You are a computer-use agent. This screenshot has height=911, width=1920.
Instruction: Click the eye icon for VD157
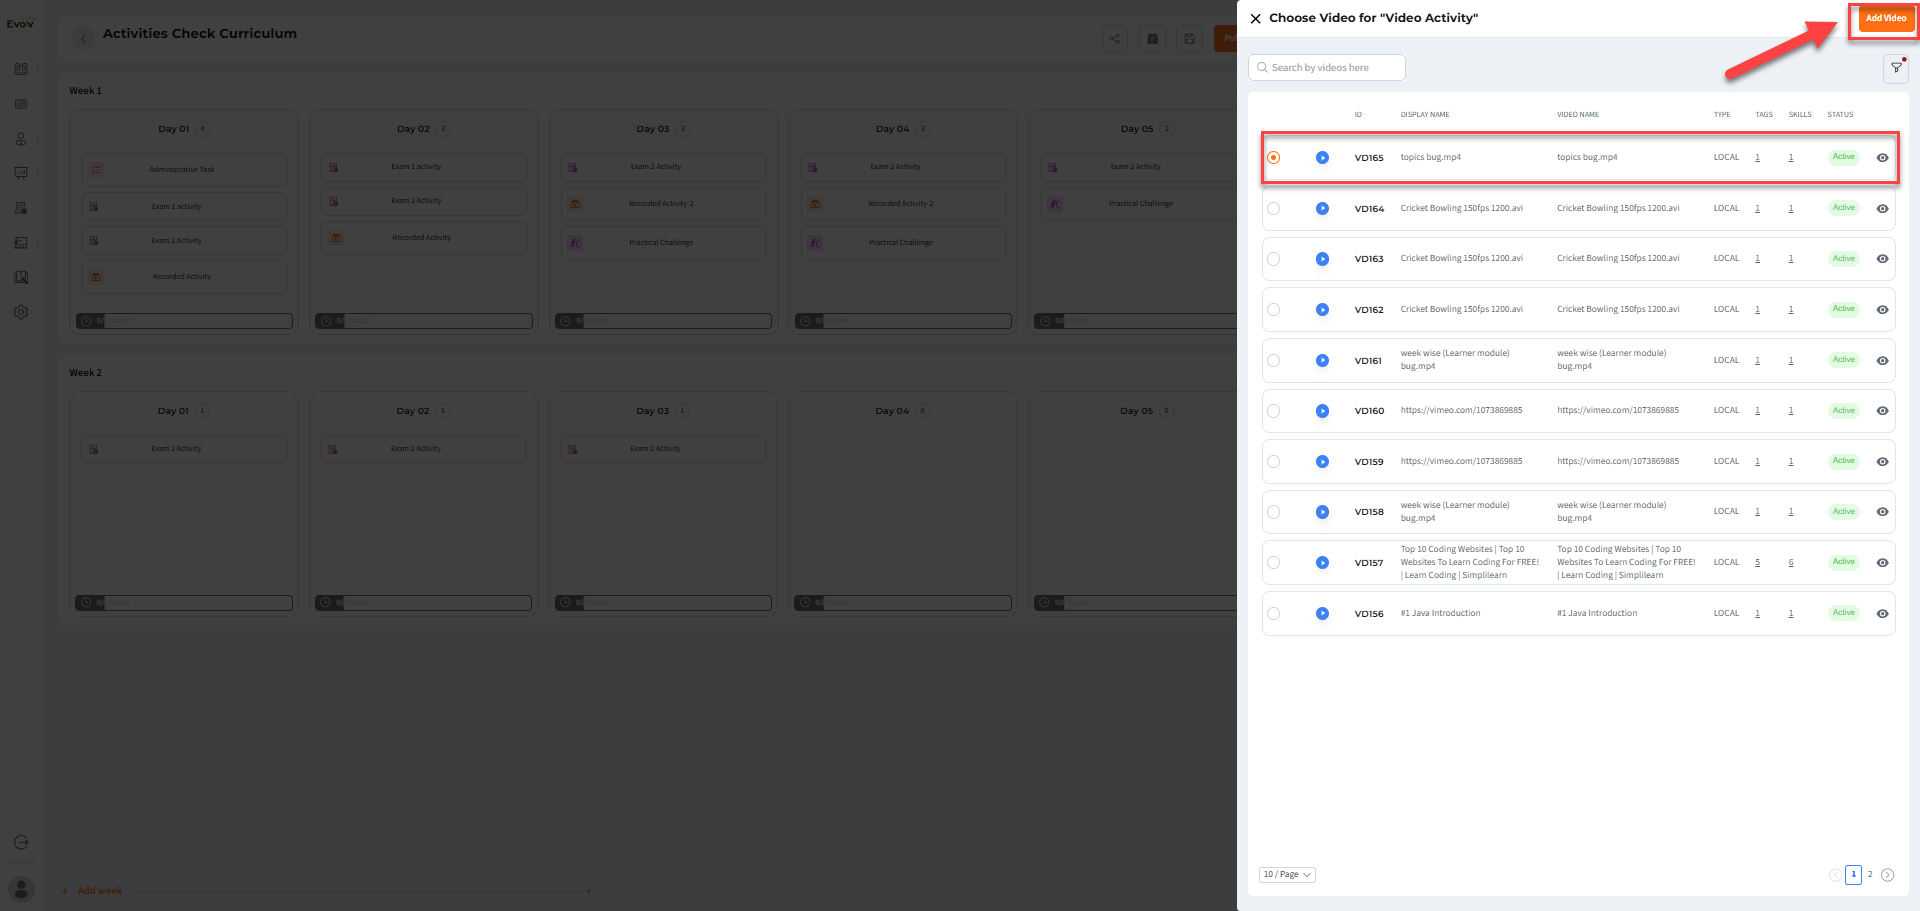pos(1882,563)
